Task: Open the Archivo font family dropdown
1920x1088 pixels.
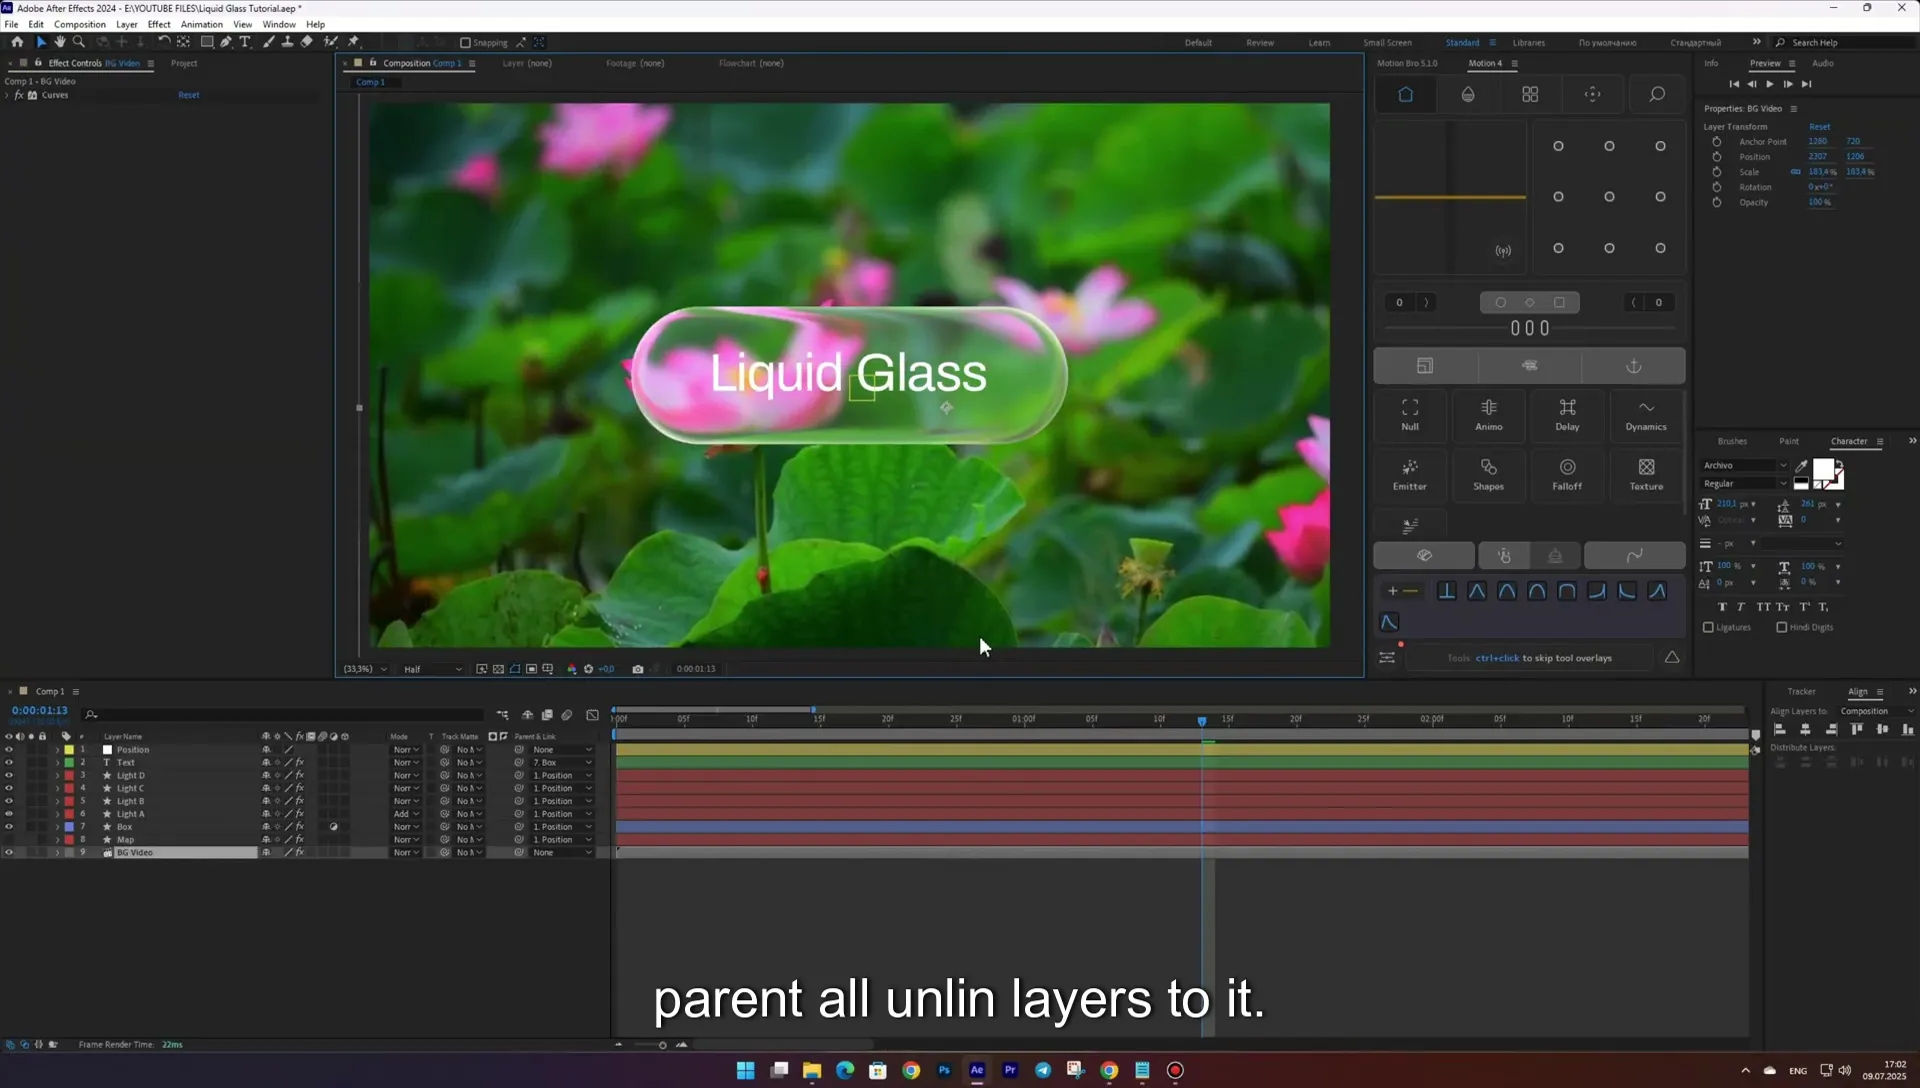Action: (x=1745, y=465)
